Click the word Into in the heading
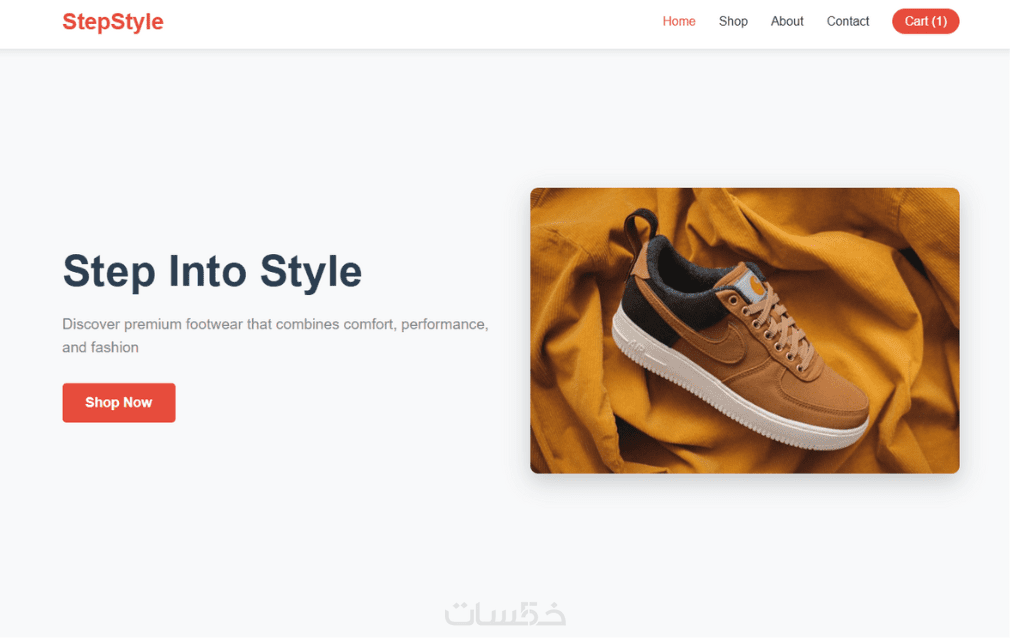The width and height of the screenshot is (1011, 639). [x=208, y=271]
